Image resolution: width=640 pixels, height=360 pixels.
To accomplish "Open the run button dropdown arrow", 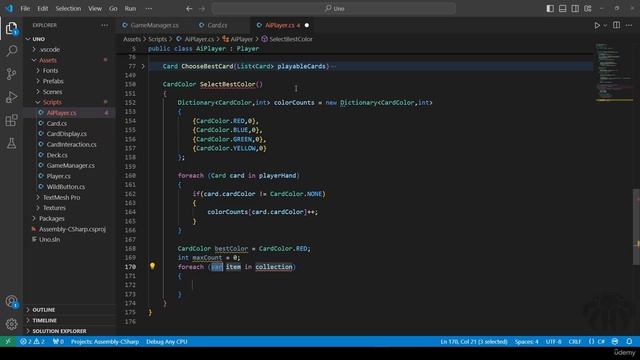I will pos(605,25).
